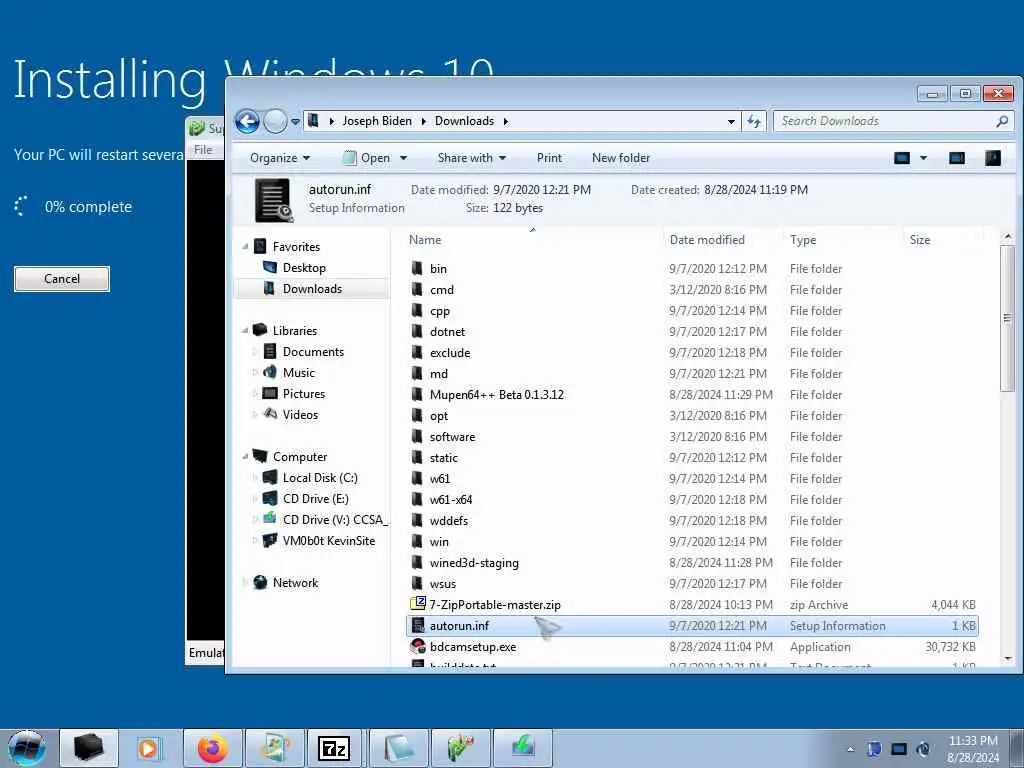Screen dimensions: 1024x768
Task: Select the Mupen64++ Beta 0.1.3.12 folder icon
Action: point(417,394)
